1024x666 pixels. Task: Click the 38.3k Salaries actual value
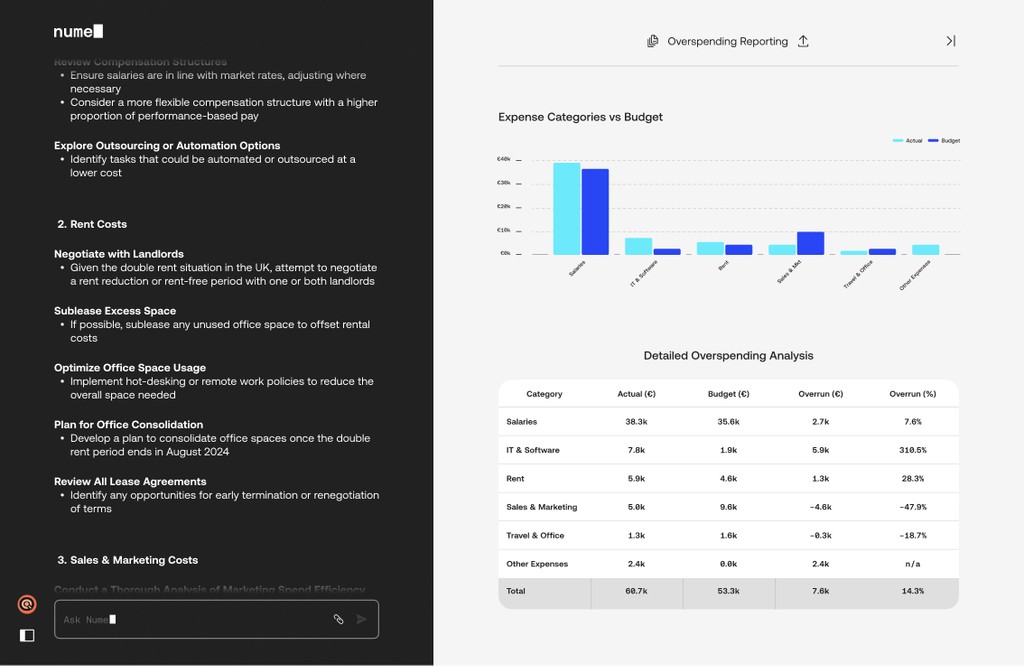click(x=636, y=422)
